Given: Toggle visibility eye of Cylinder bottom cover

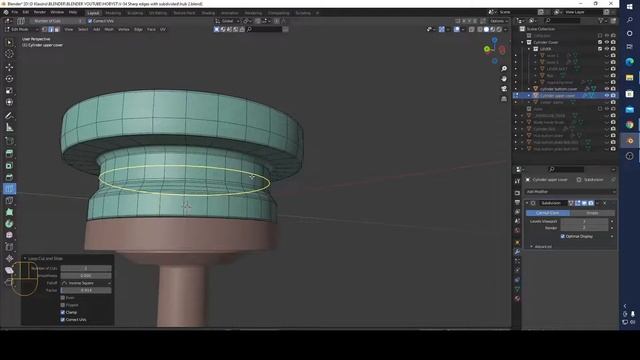Looking at the screenshot, I should [607, 89].
